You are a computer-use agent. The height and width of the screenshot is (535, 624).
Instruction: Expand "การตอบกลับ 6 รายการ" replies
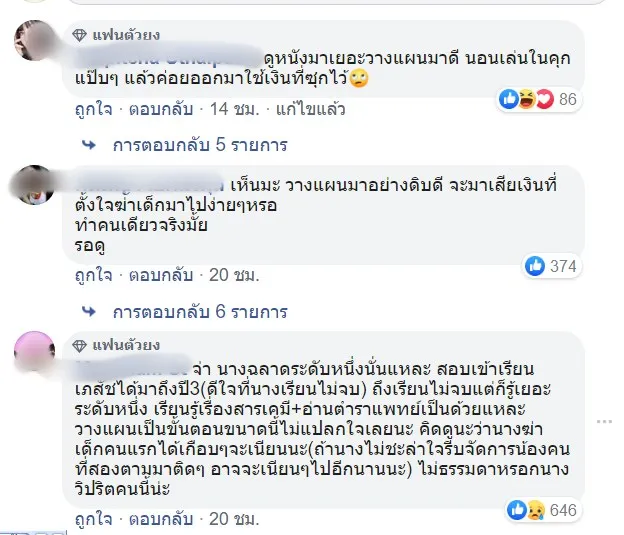(x=200, y=310)
